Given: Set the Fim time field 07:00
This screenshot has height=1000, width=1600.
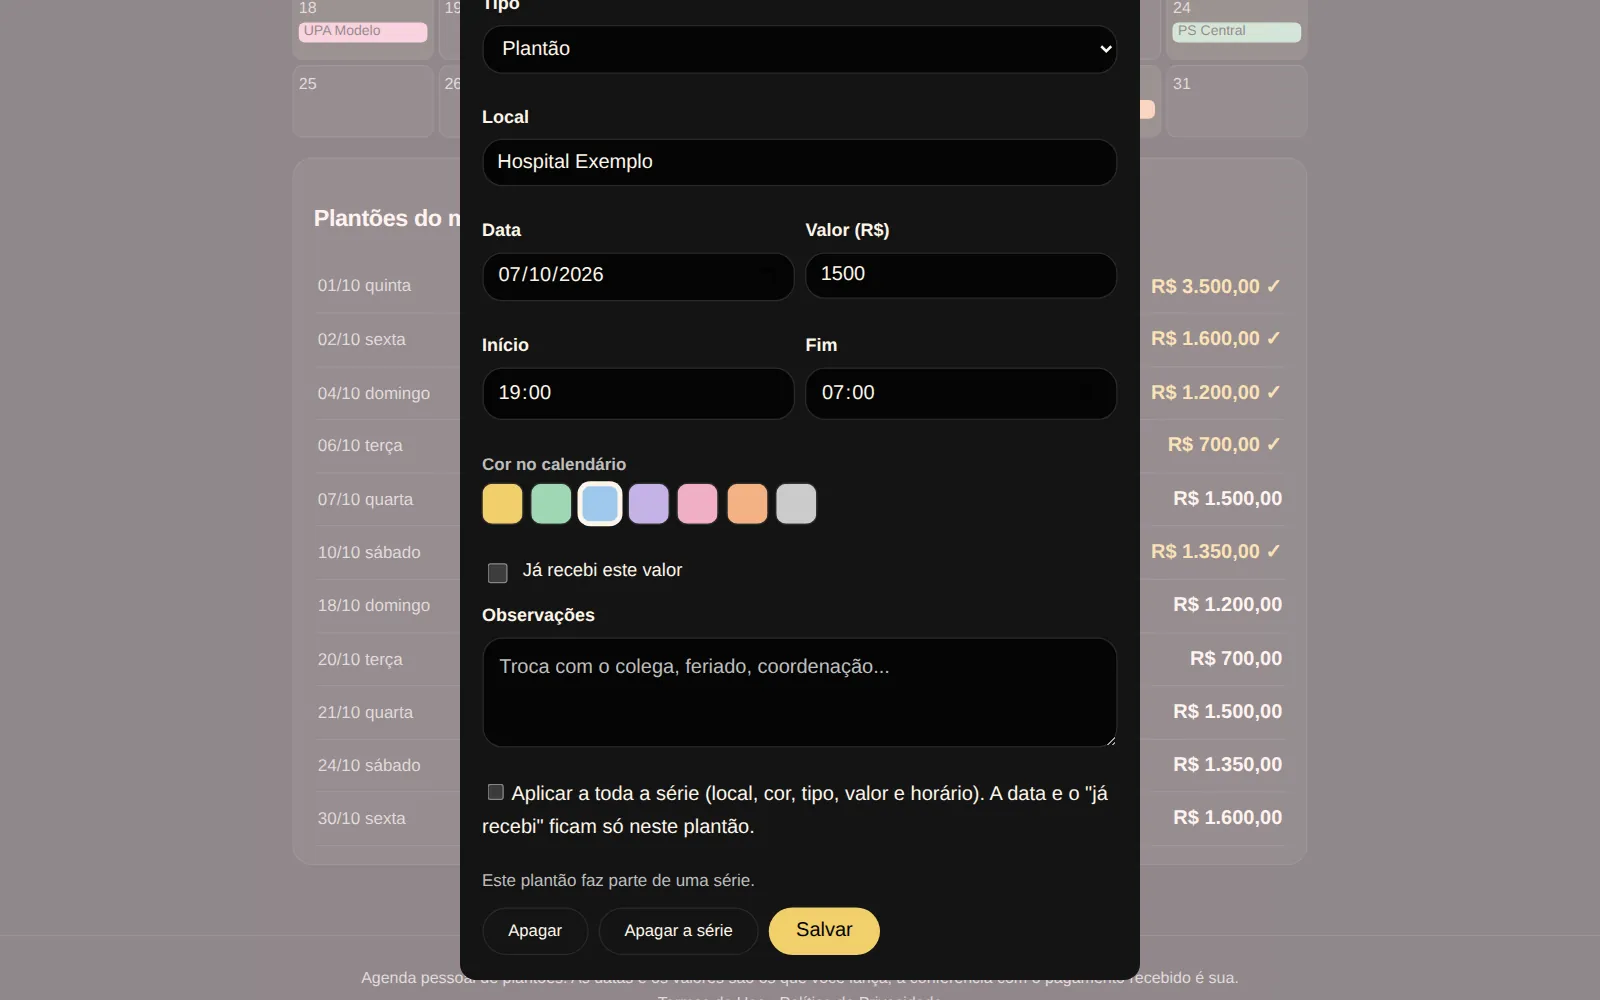Looking at the screenshot, I should pos(961,393).
